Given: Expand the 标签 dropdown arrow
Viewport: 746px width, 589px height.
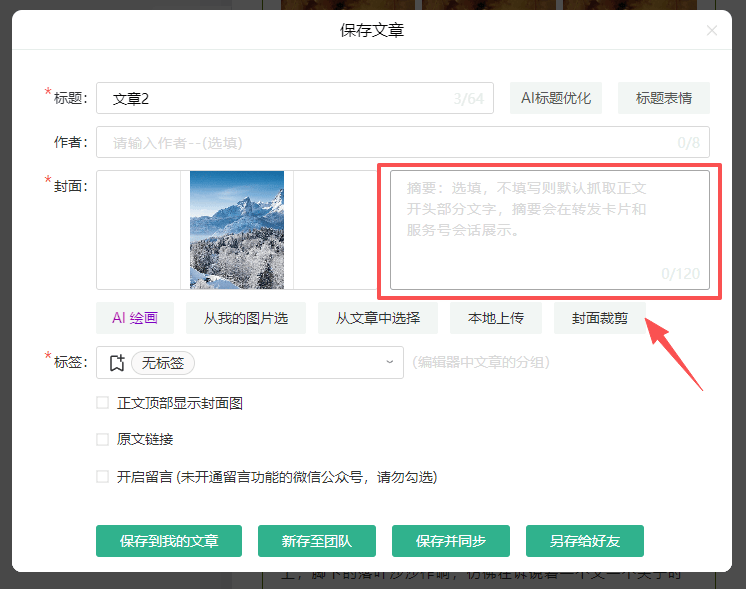Looking at the screenshot, I should (390, 363).
